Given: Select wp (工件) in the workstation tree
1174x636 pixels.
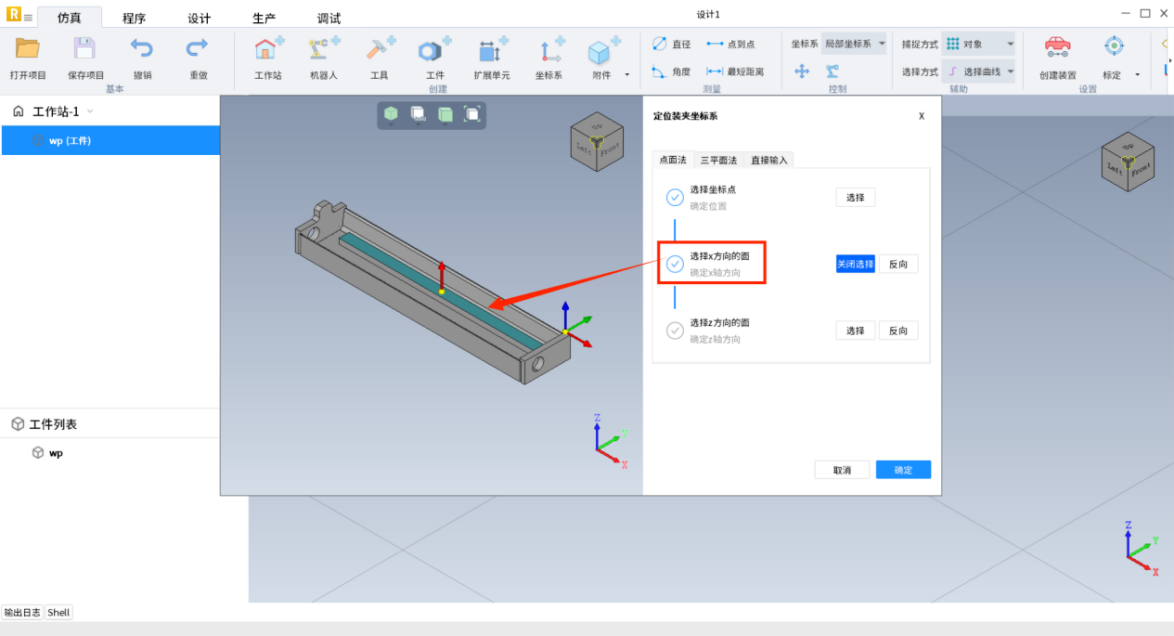Looking at the screenshot, I should point(70,141).
